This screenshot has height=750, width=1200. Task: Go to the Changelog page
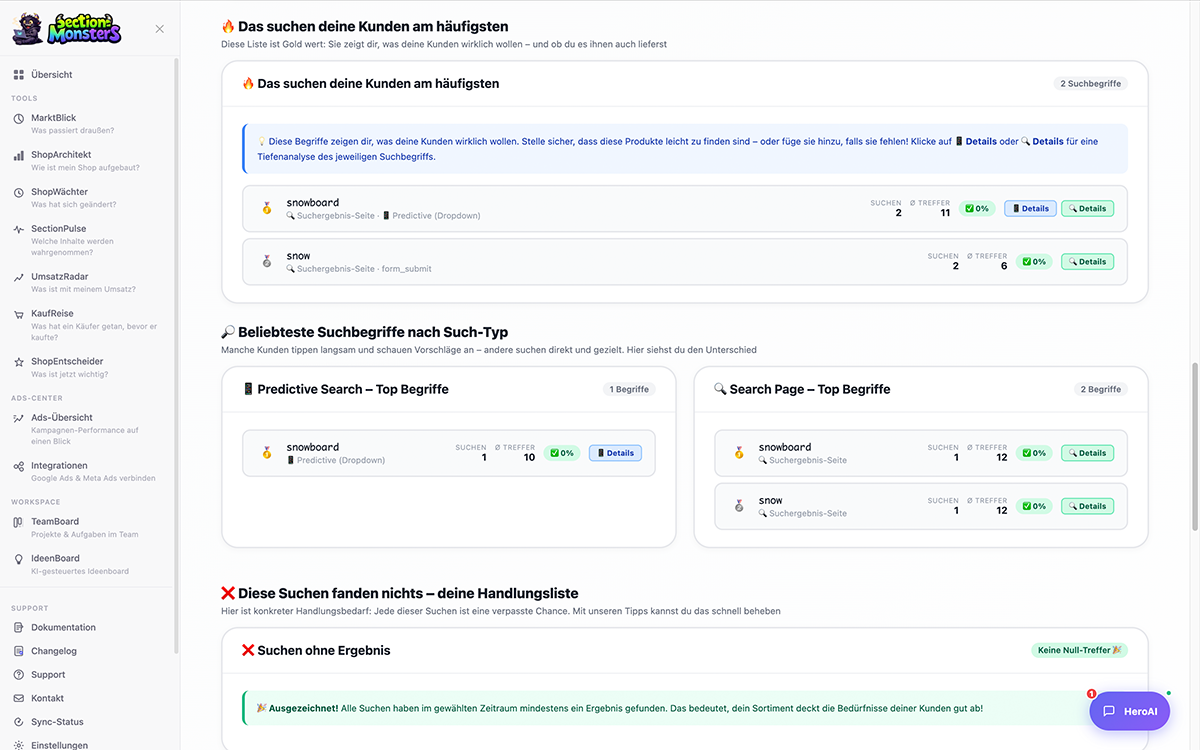54,651
